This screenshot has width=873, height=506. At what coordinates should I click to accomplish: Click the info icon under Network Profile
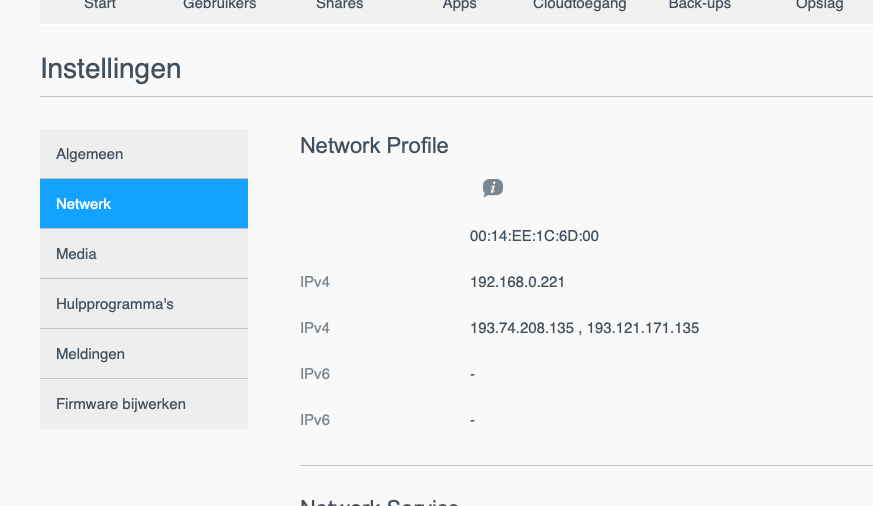point(492,188)
